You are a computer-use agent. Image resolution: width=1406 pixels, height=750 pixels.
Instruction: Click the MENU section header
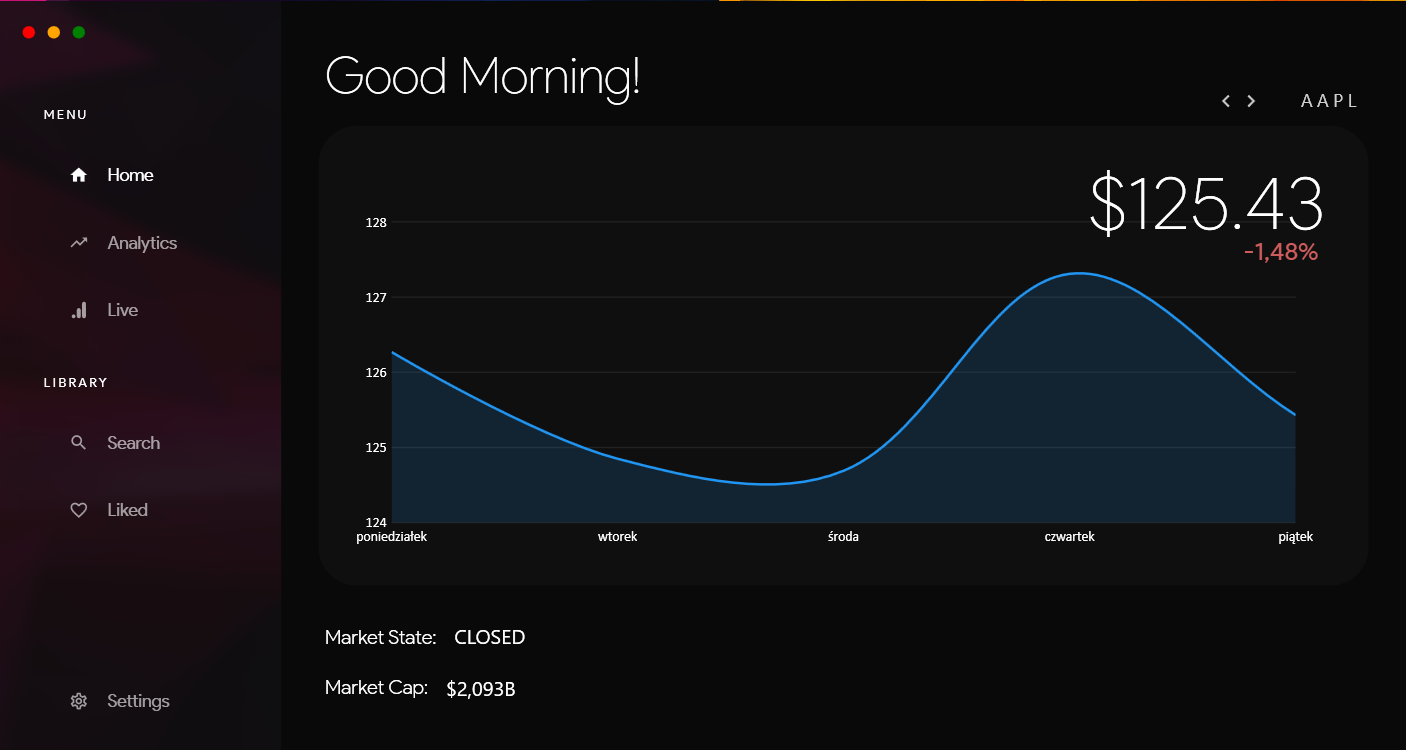click(x=66, y=115)
